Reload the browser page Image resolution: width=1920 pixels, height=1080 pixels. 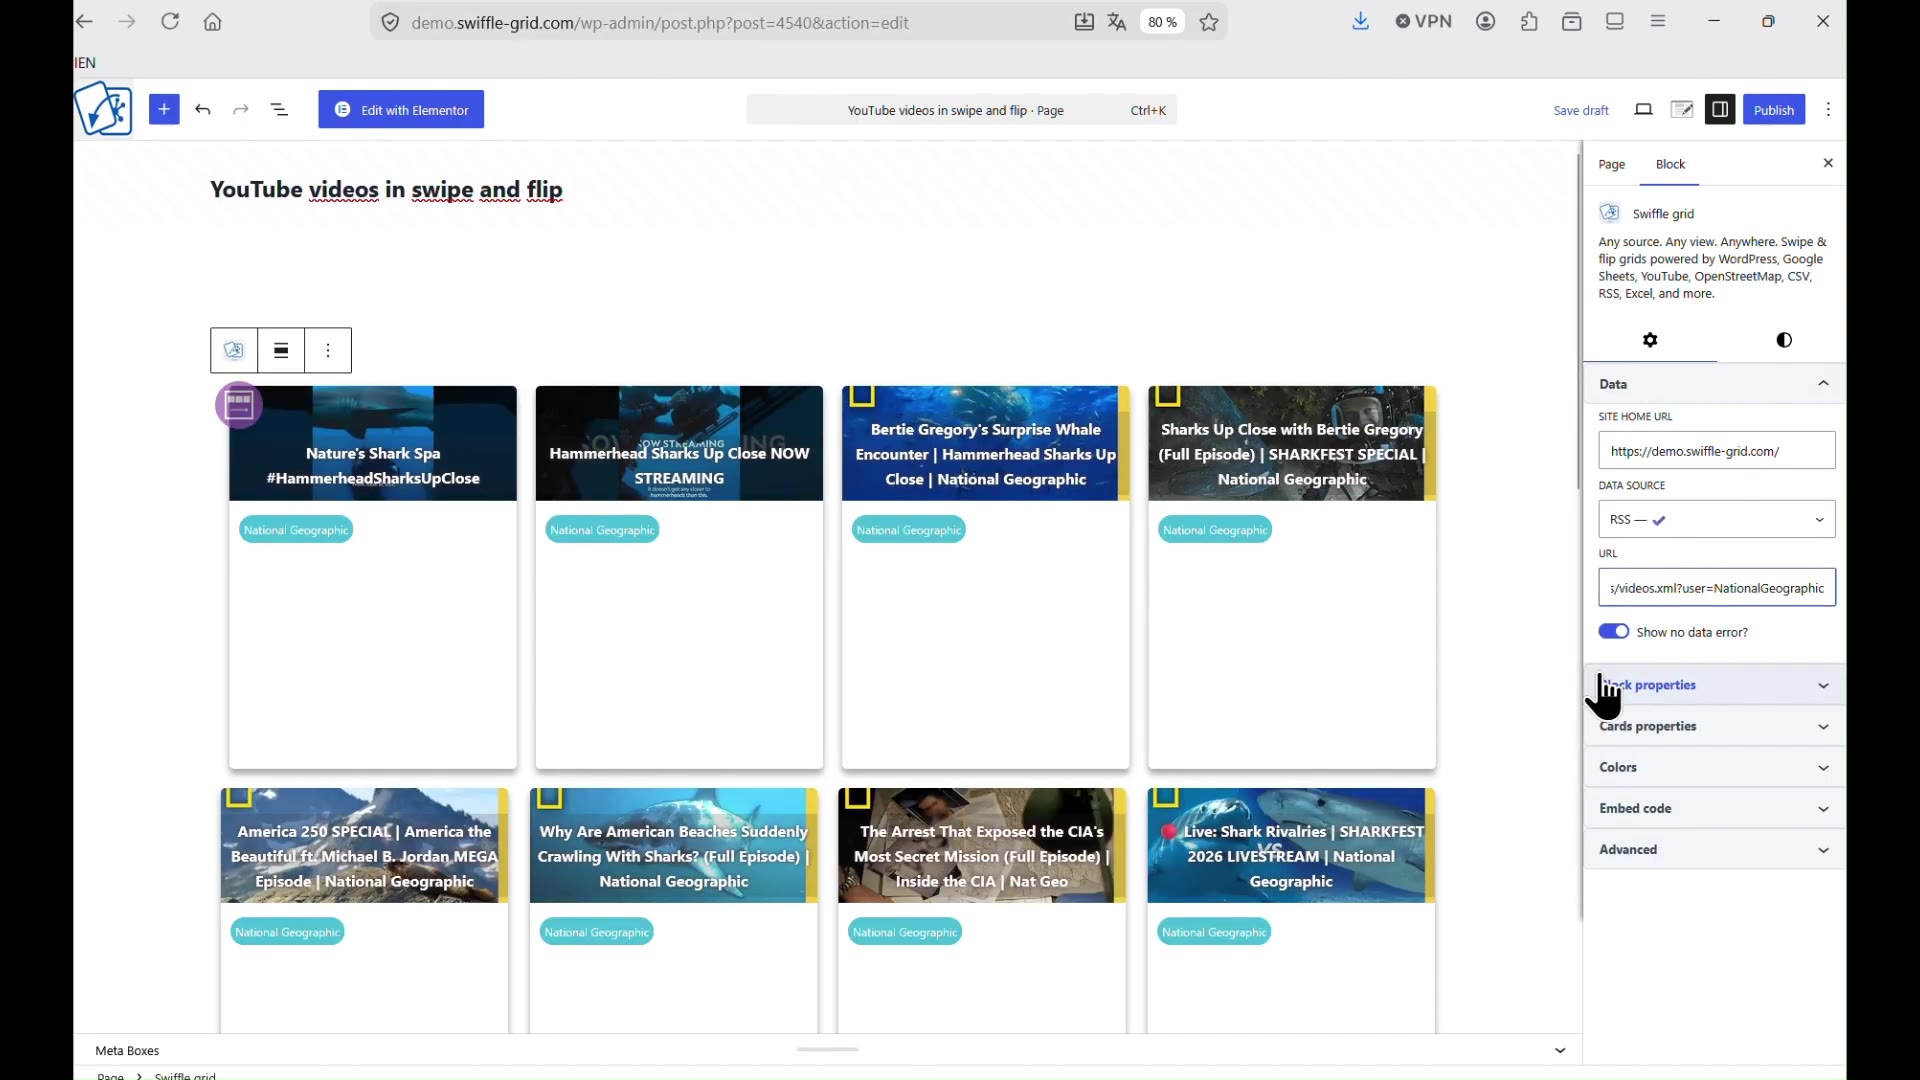[x=170, y=22]
